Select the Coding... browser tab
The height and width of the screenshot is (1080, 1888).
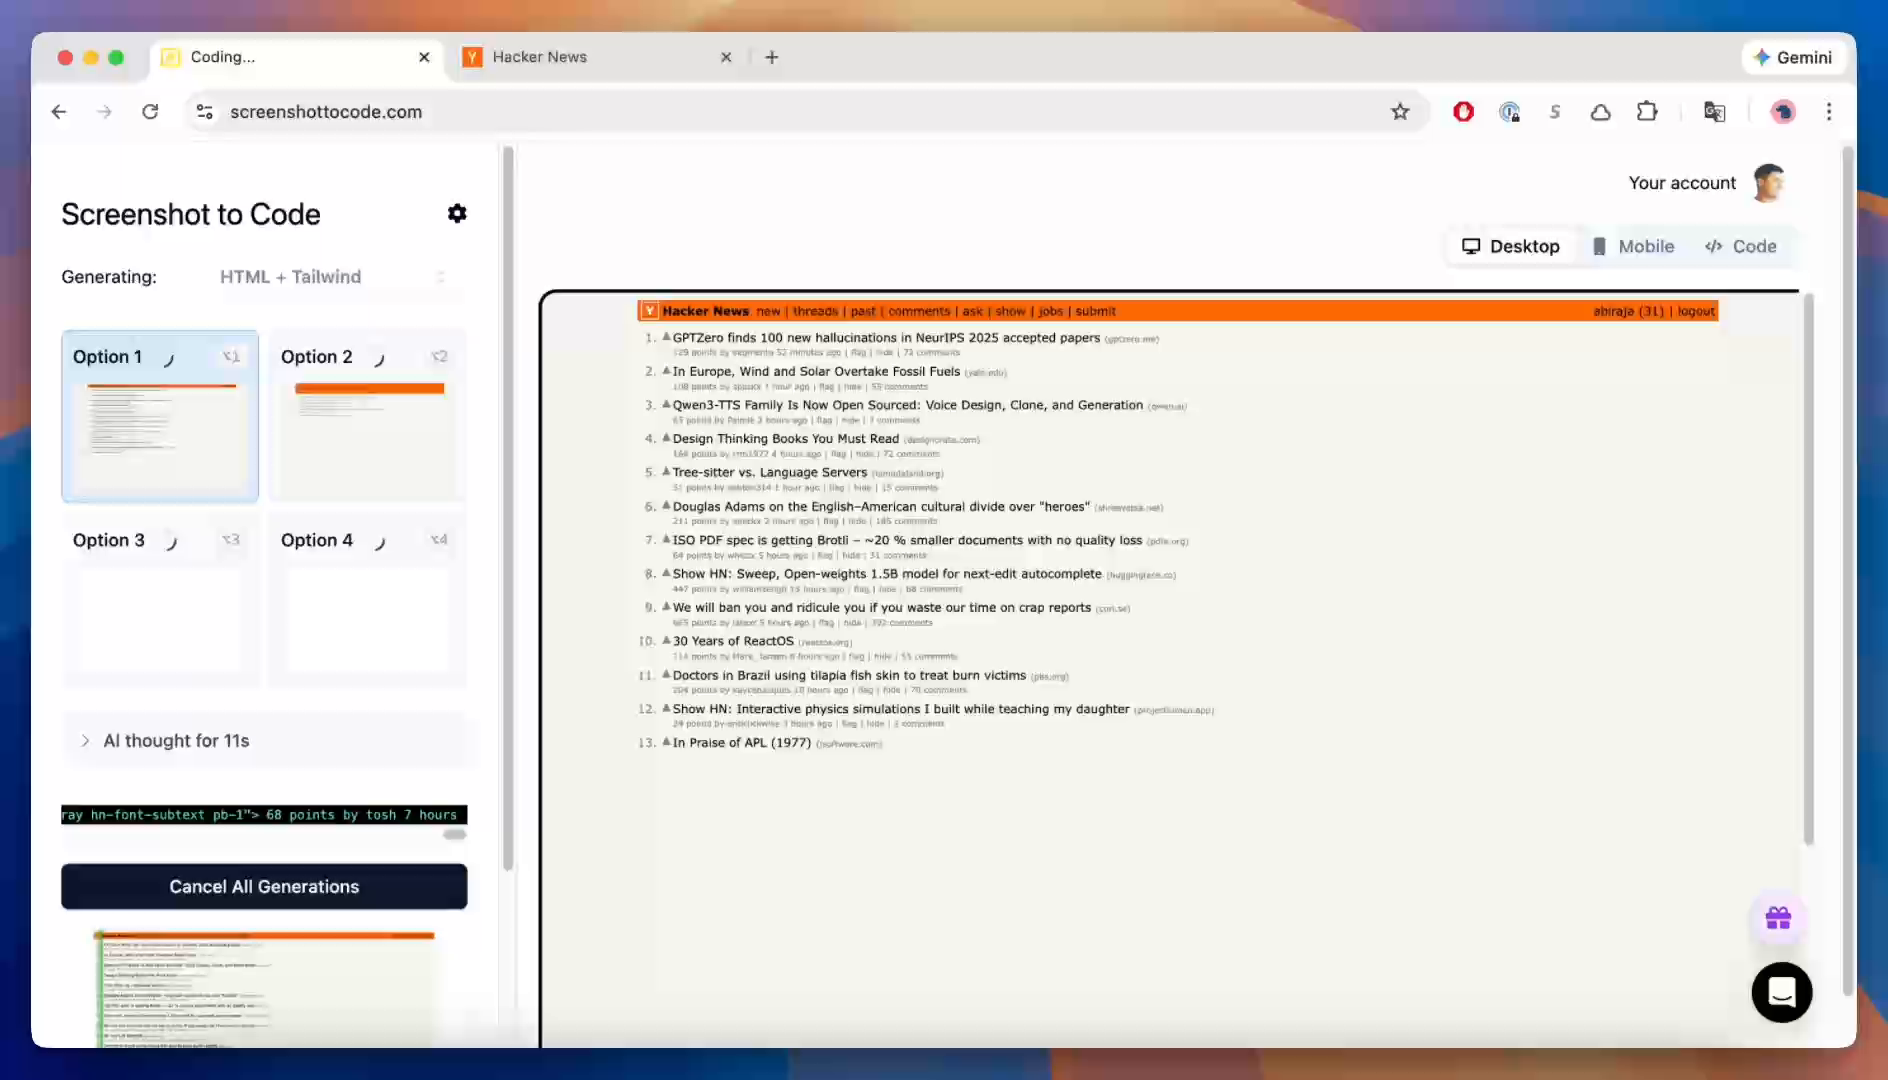297,57
